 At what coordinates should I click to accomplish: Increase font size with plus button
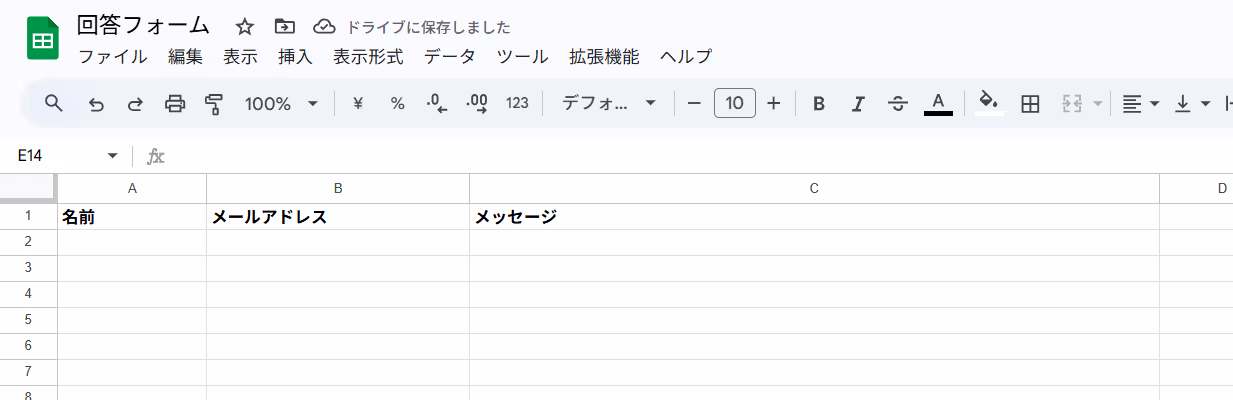(773, 103)
